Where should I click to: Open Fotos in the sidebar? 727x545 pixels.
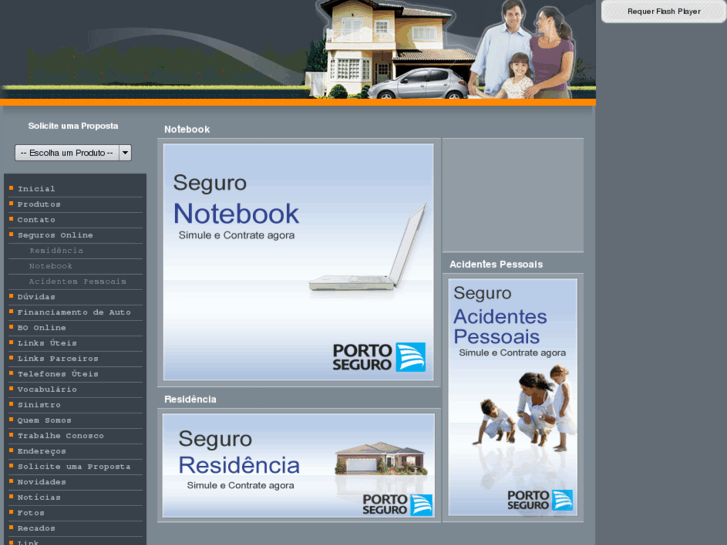[x=31, y=513]
